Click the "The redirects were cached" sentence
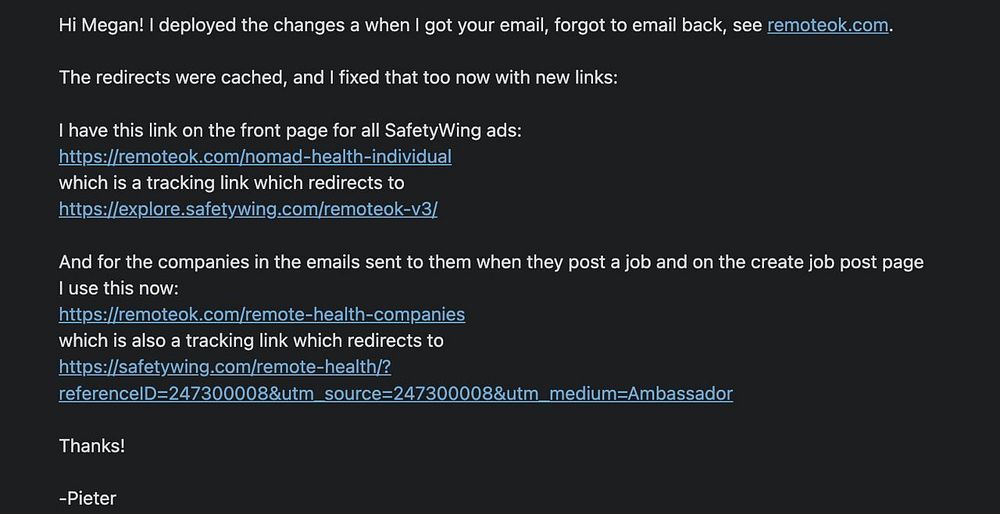 [x=173, y=78]
